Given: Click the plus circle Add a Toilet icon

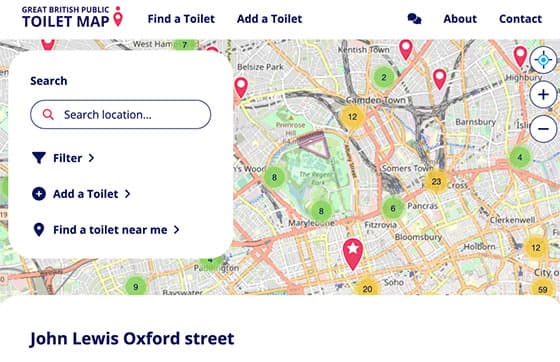Looking at the screenshot, I should (x=39, y=194).
